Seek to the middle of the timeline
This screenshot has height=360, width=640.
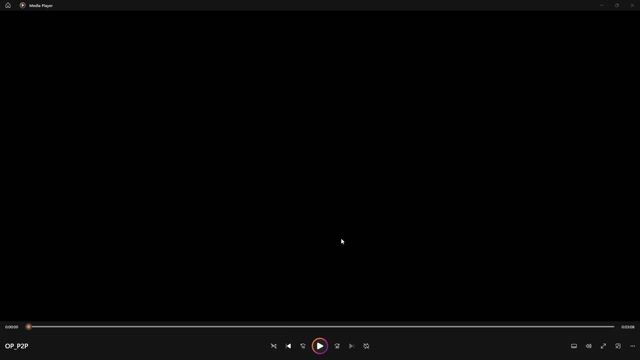tap(321, 327)
